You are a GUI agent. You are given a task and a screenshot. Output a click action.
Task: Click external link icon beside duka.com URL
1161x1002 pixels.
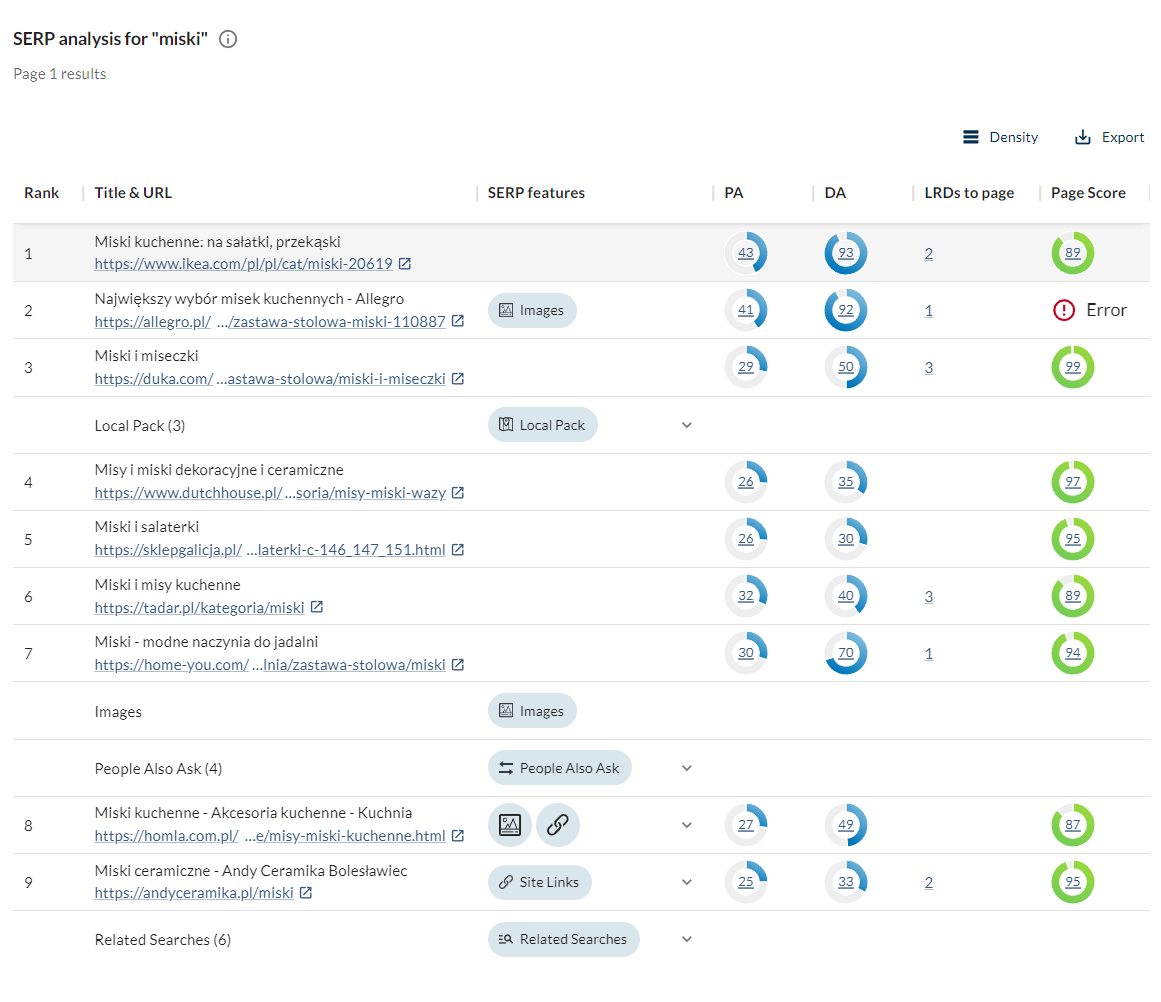pyautogui.click(x=458, y=378)
